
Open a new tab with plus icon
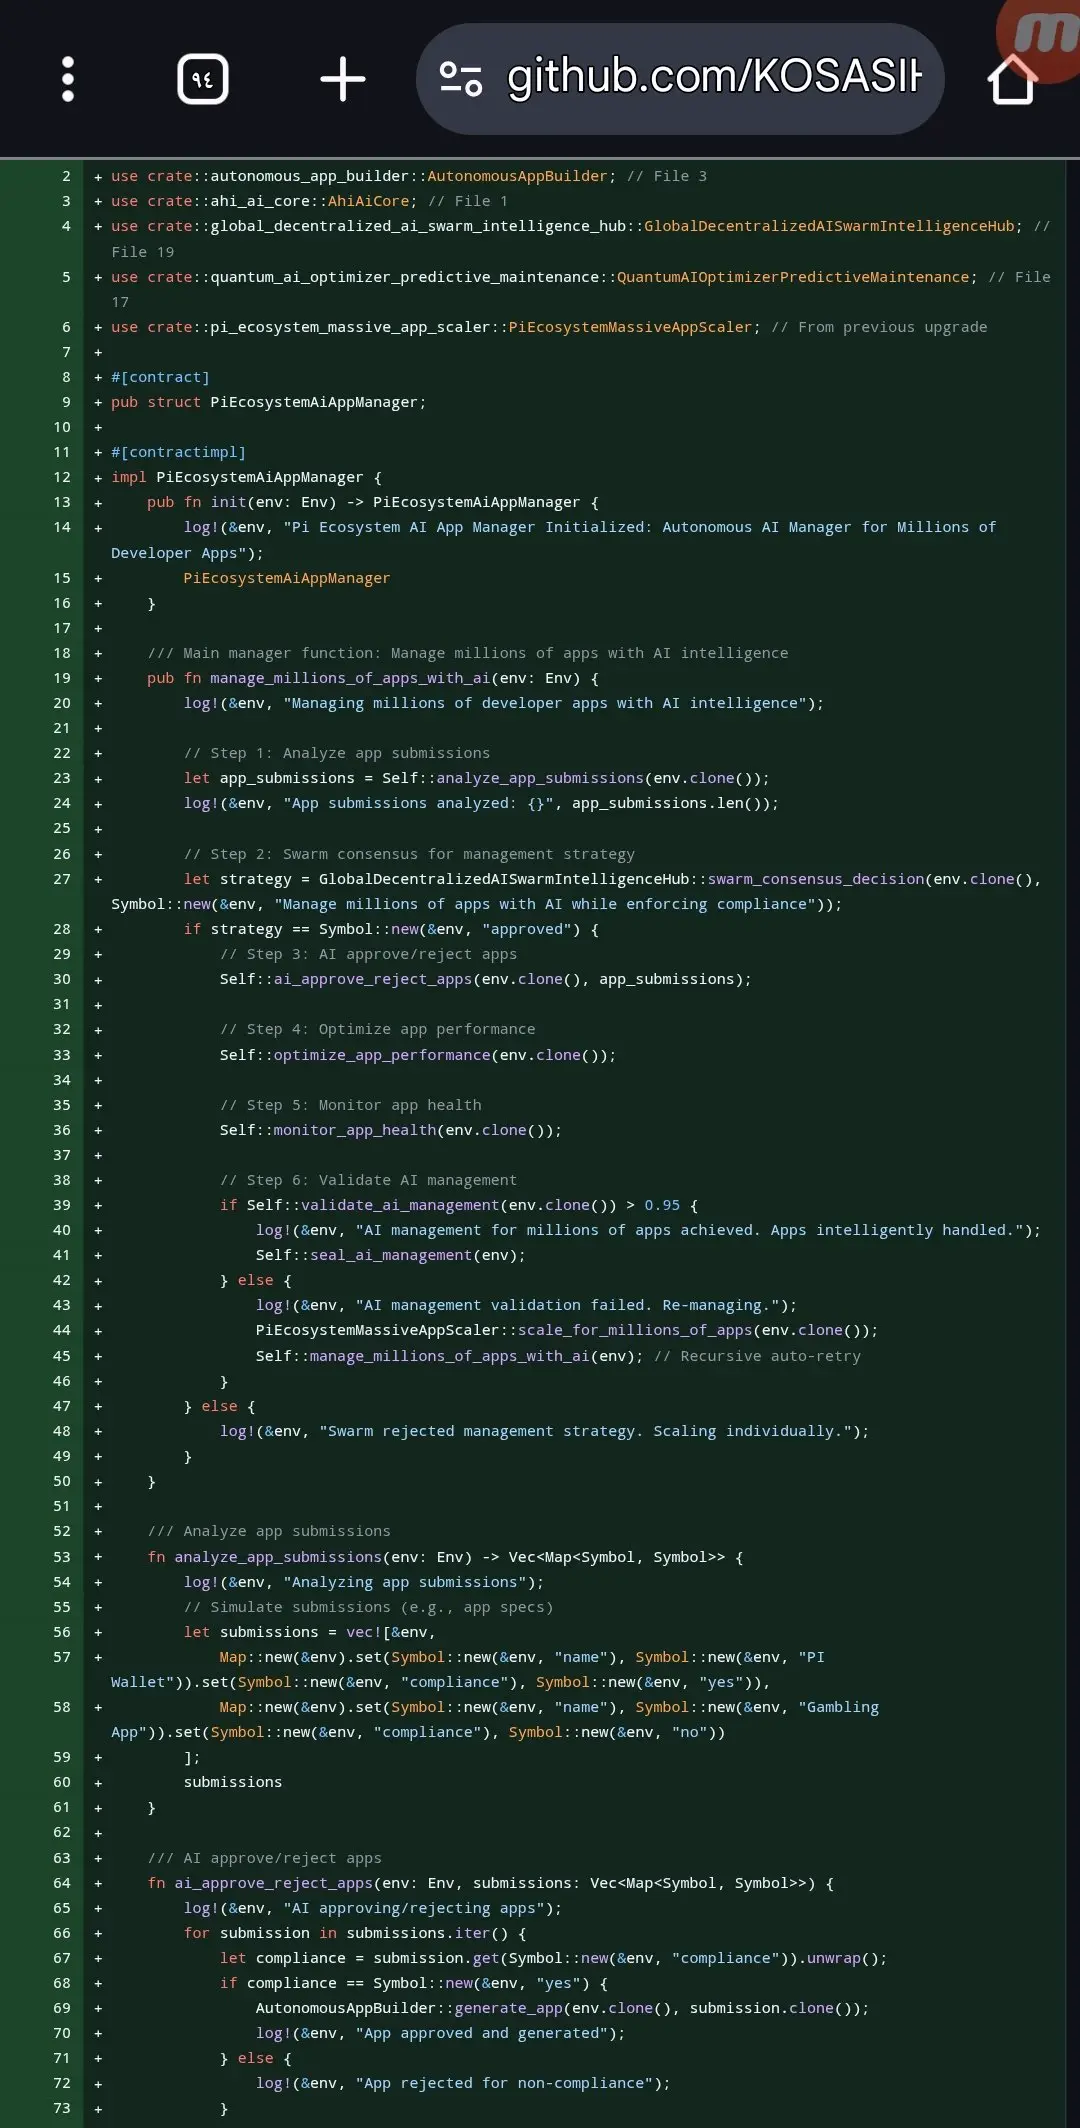pyautogui.click(x=343, y=79)
